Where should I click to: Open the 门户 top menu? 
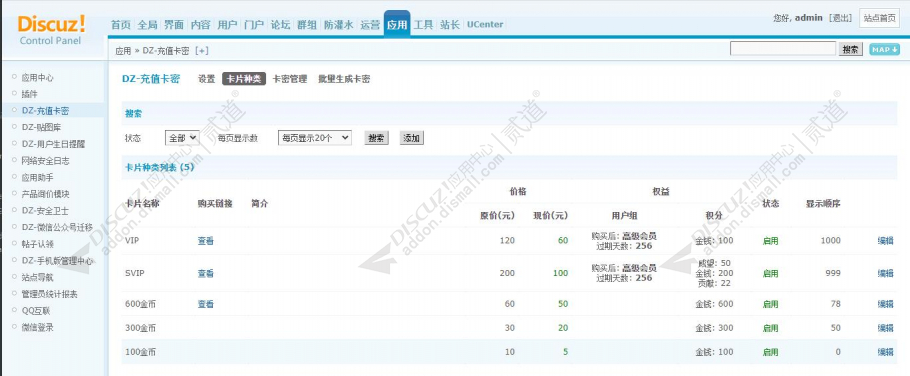click(254, 25)
